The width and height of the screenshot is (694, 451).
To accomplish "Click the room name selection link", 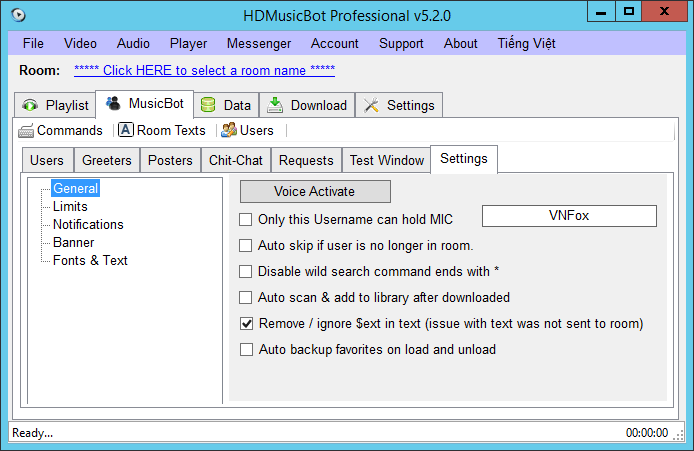I will pos(204,70).
